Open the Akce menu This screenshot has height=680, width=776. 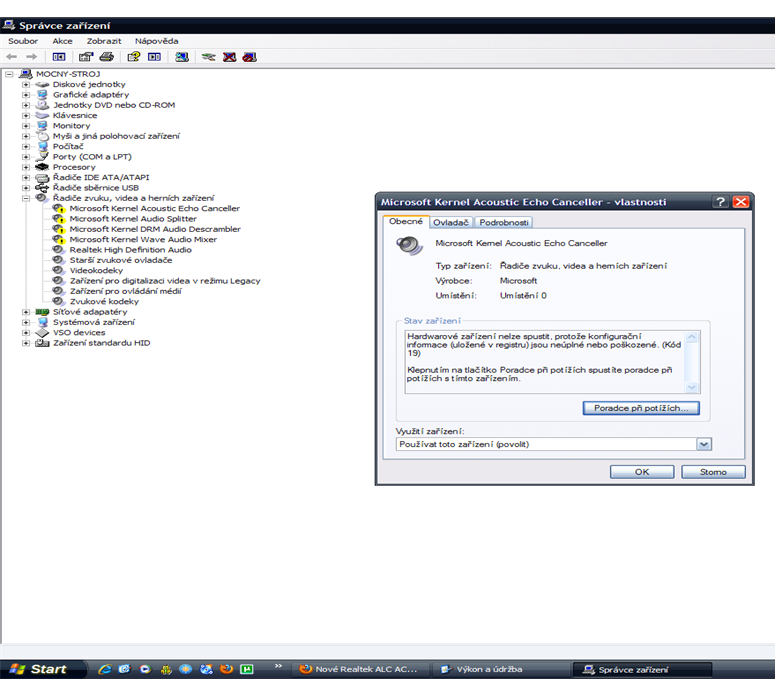62,41
